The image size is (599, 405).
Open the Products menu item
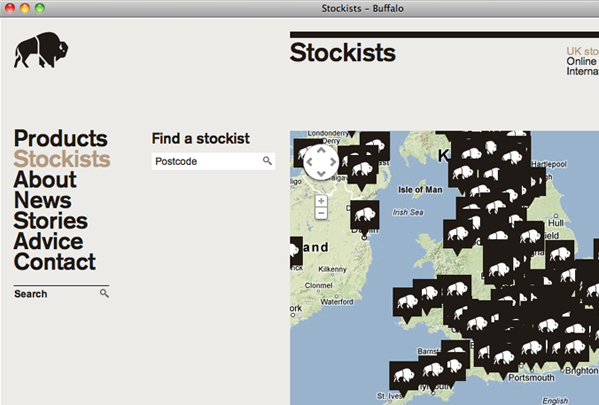pyautogui.click(x=61, y=138)
